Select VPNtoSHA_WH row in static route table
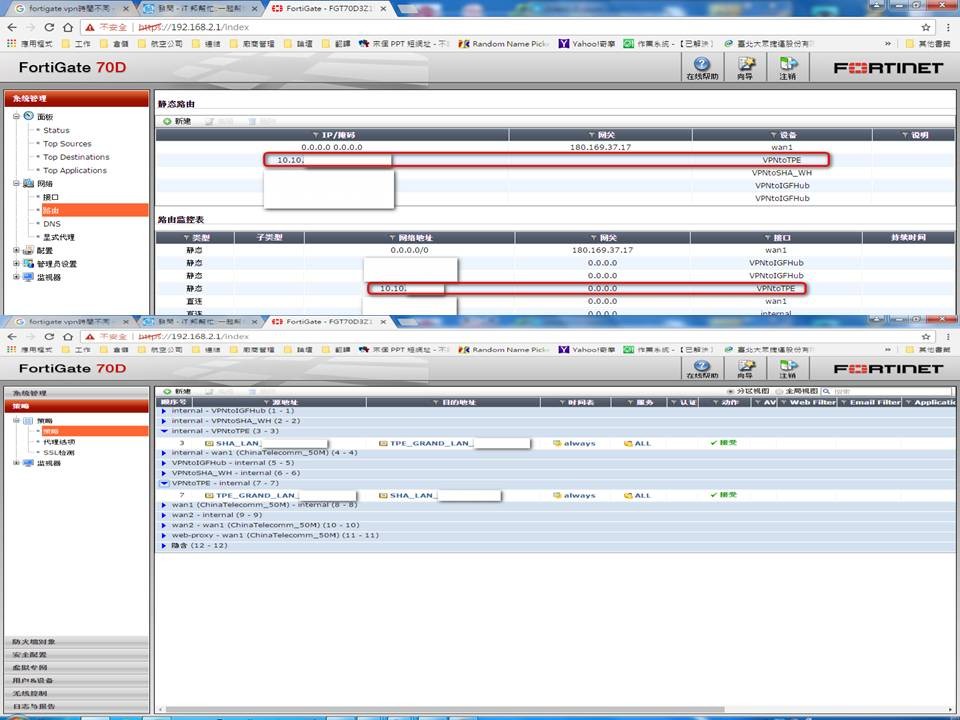Screen dimensions: 960x720 point(555,173)
